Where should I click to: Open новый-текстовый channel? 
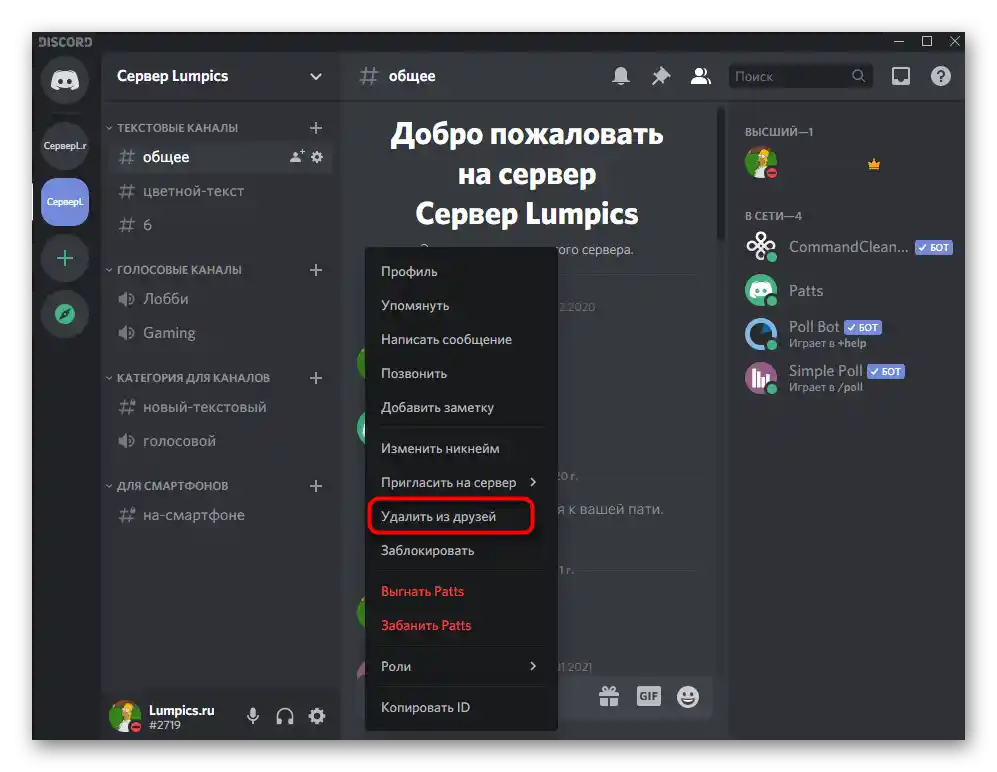pyautogui.click(x=220, y=407)
